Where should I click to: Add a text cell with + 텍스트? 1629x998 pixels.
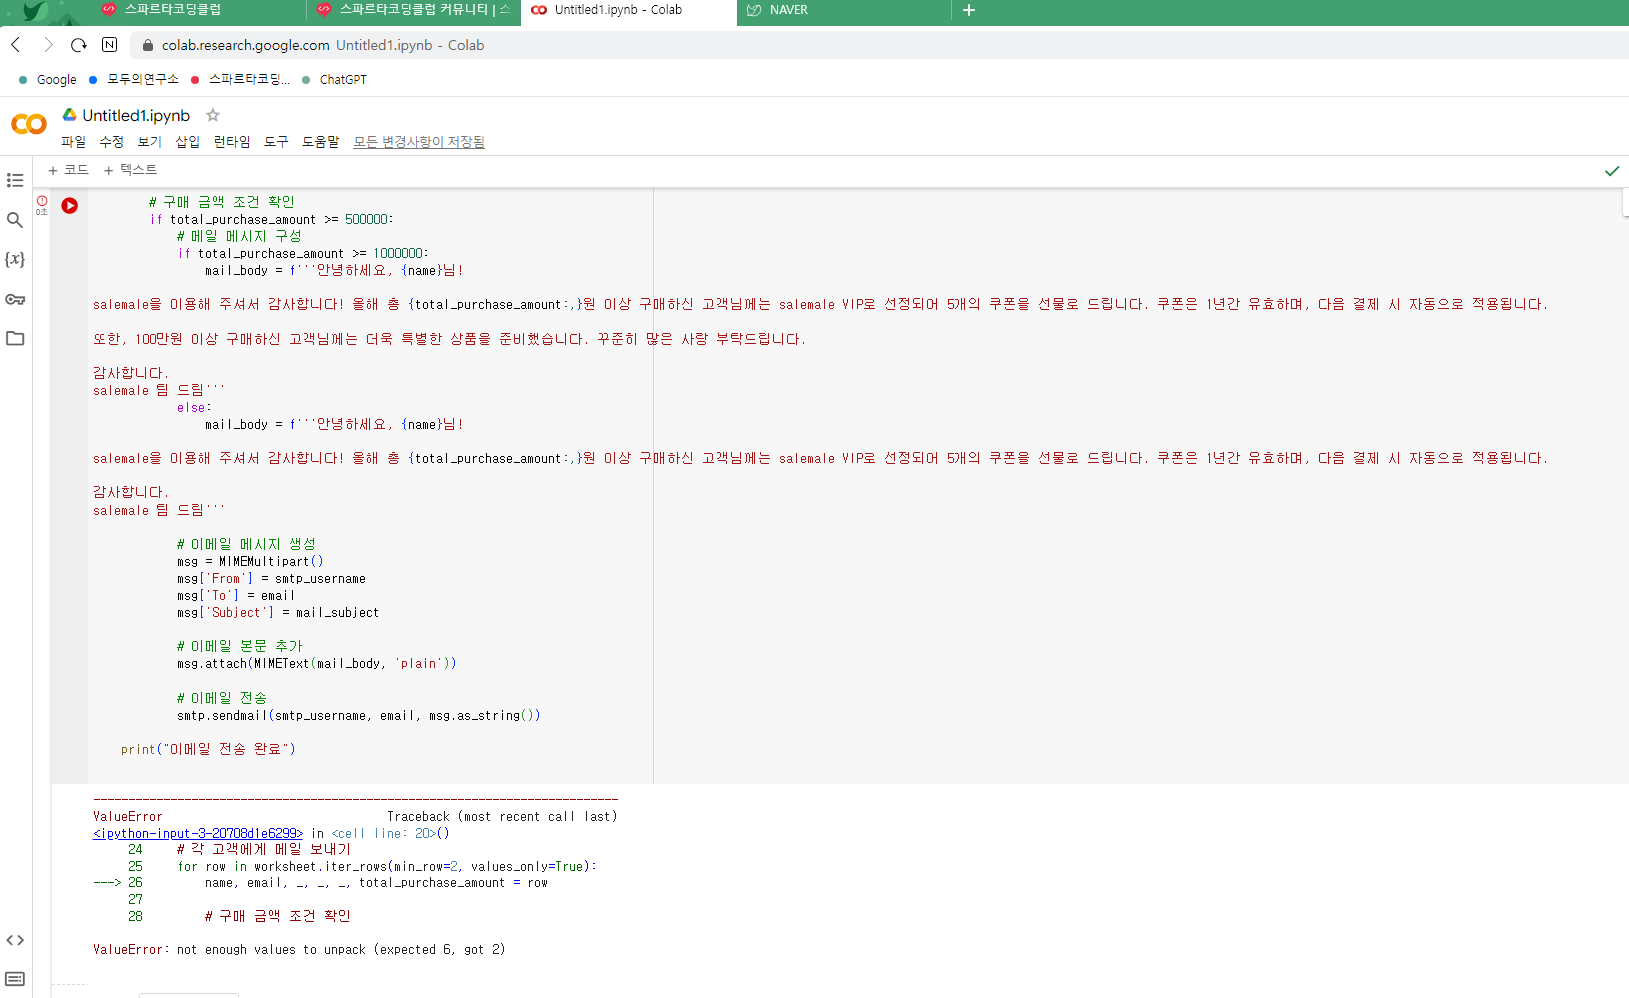[130, 170]
